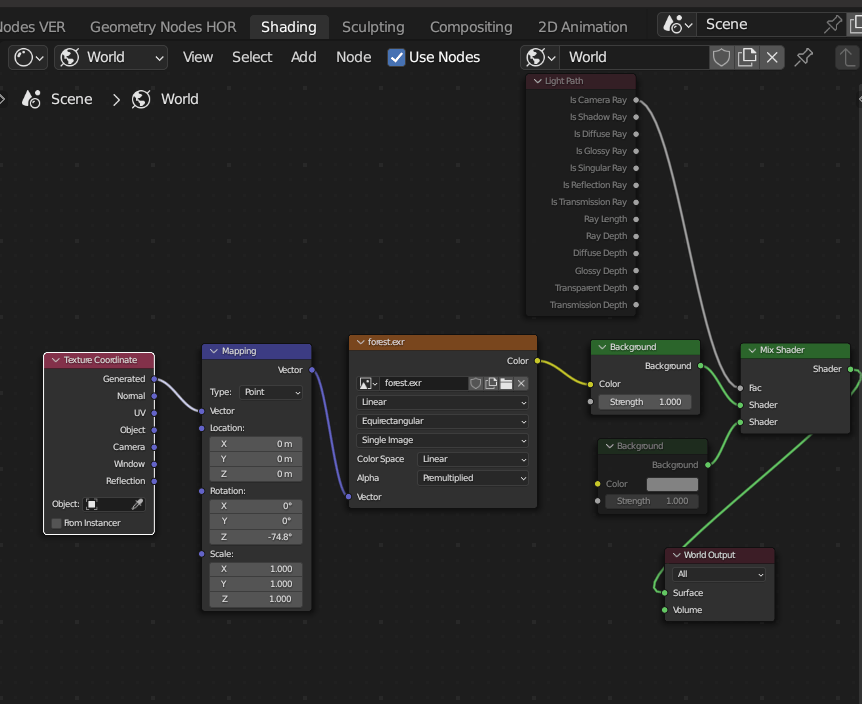
Task: Browse image in forest.exr node
Action: (x=368, y=383)
